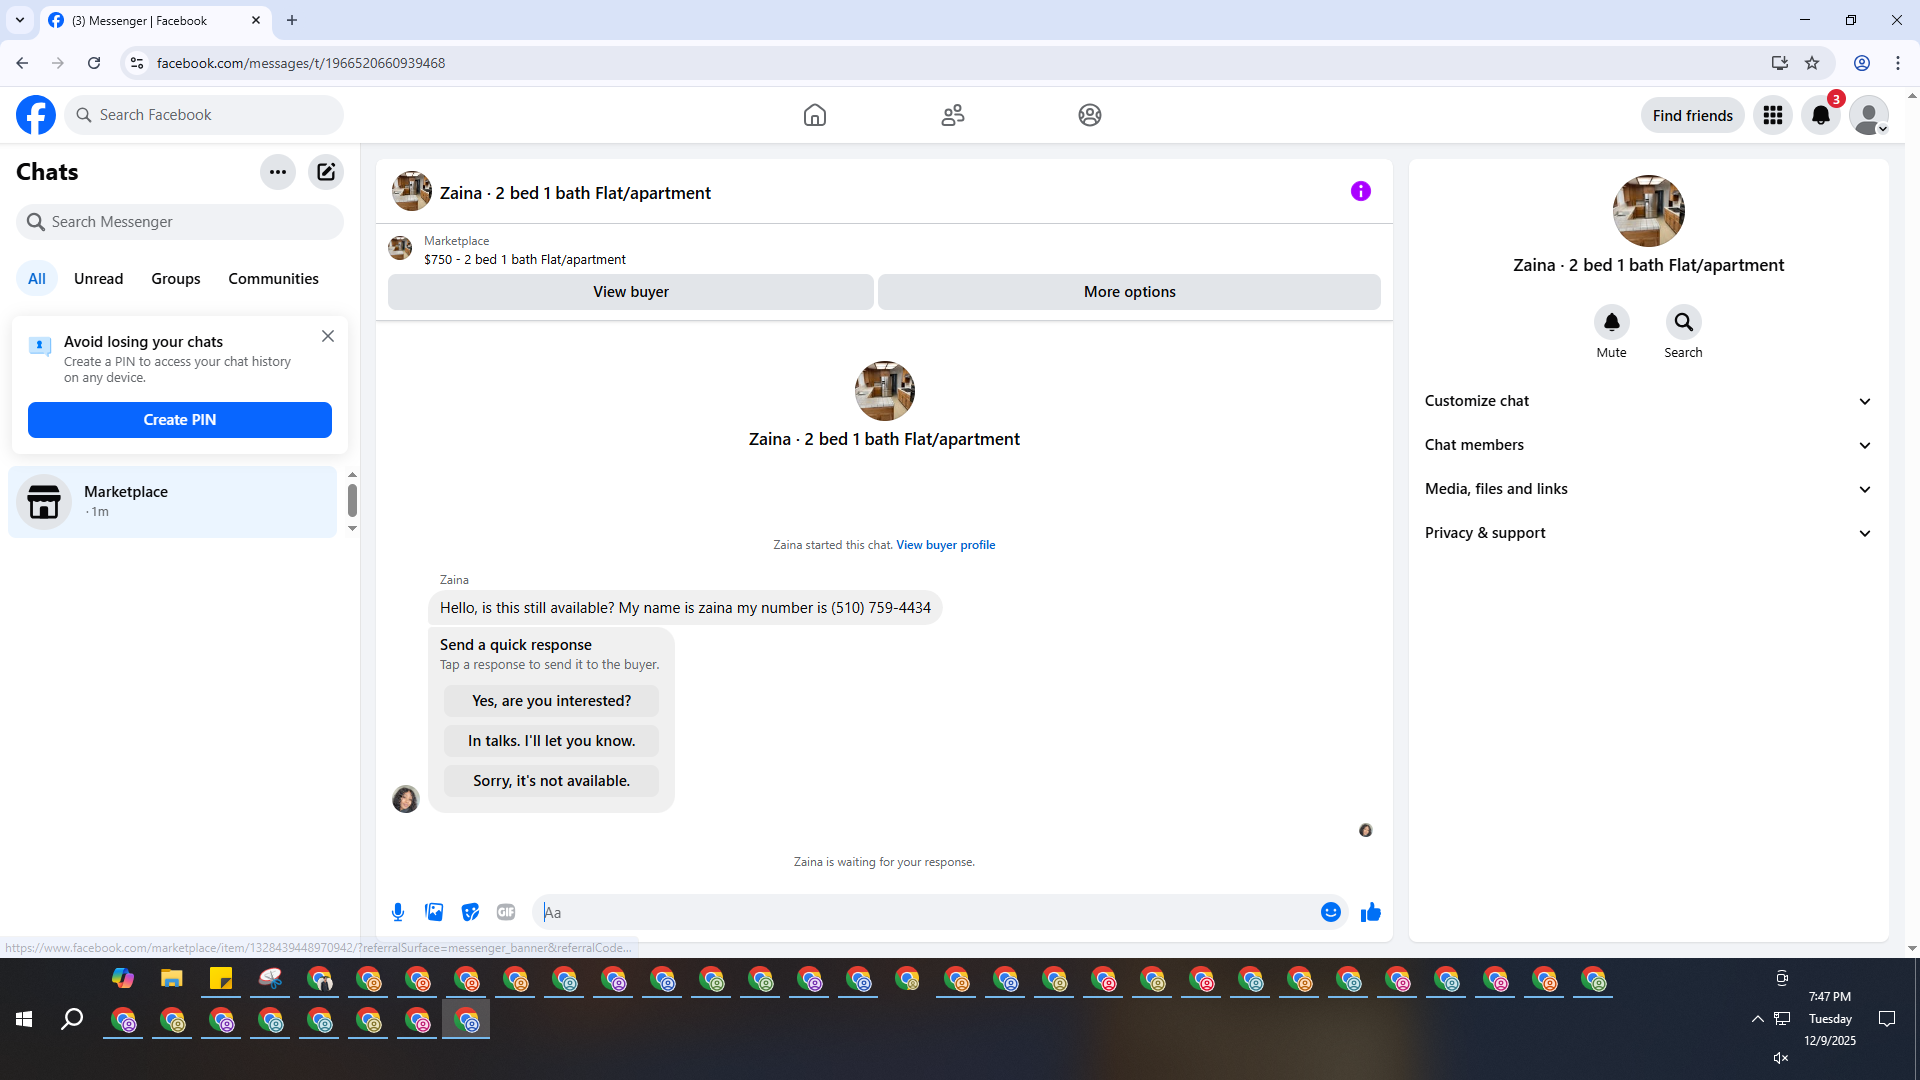Switch to the Unread chats tab
1920x1080 pixels.
pos(98,279)
